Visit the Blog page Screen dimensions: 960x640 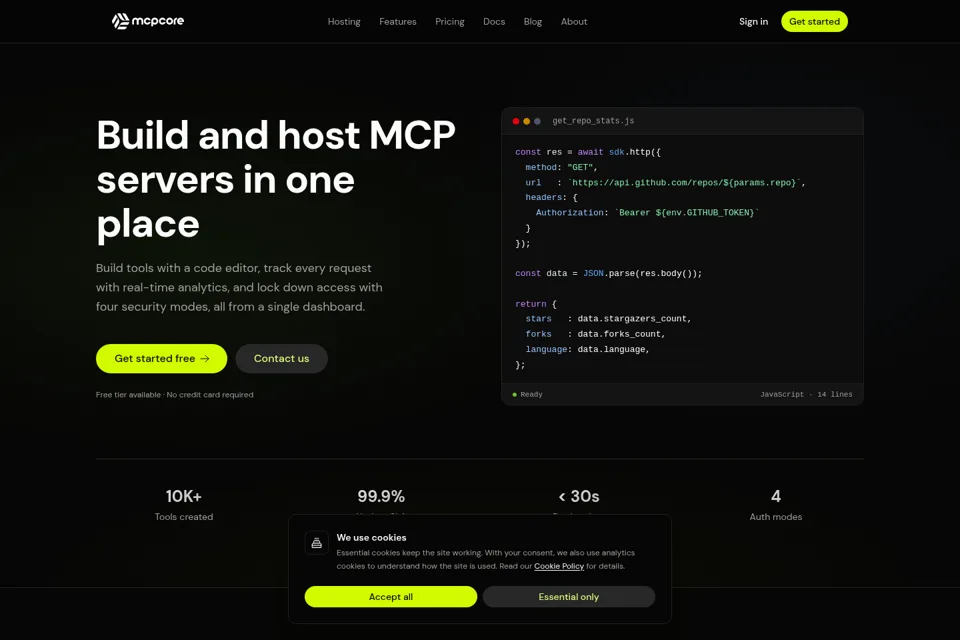(x=533, y=21)
